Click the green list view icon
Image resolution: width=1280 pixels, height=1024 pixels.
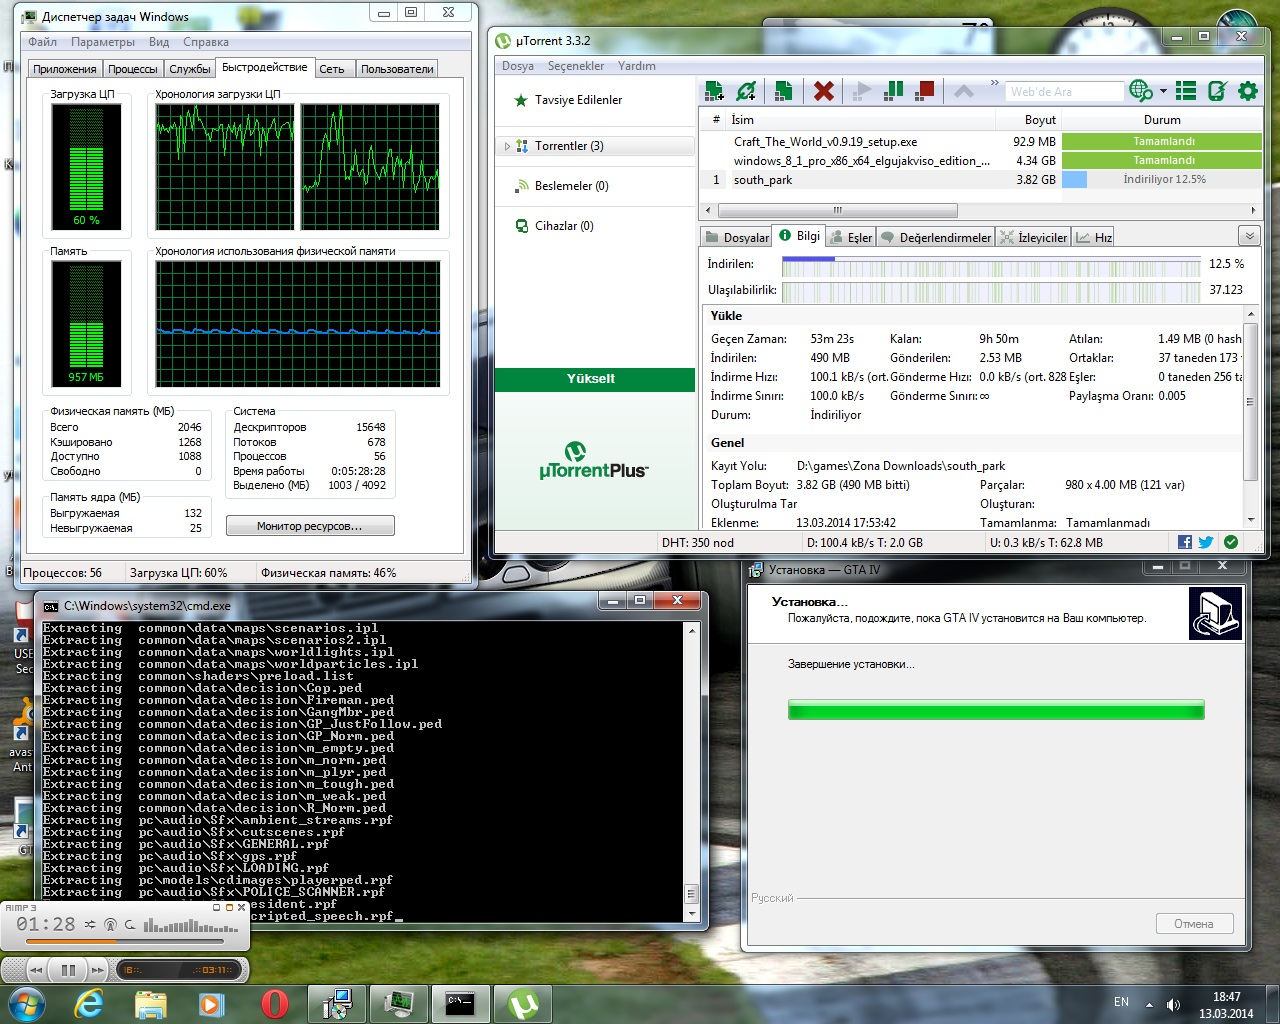[x=1186, y=91]
